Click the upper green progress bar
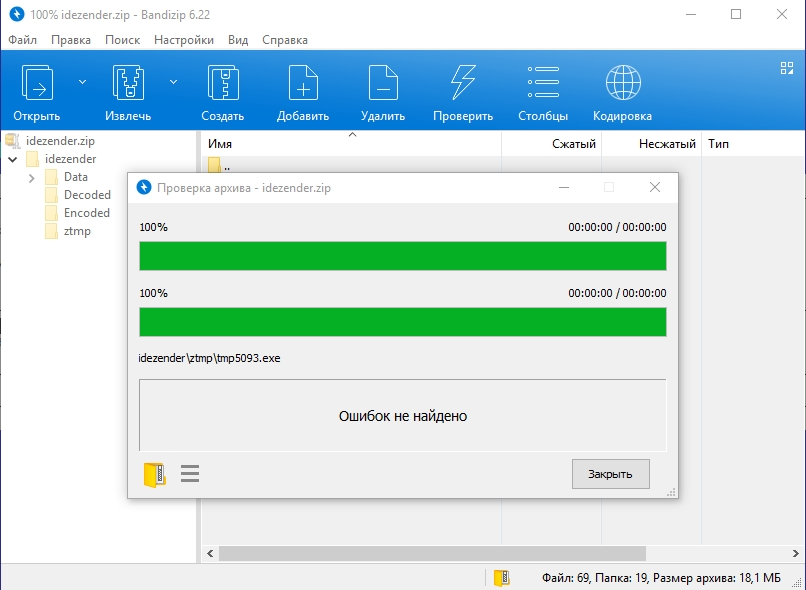806x590 pixels. click(403, 256)
